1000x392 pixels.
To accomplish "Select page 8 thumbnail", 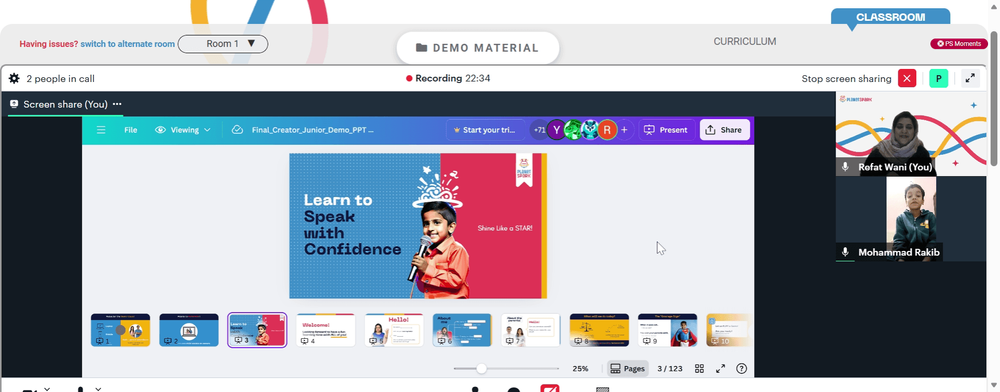I will pyautogui.click(x=599, y=330).
